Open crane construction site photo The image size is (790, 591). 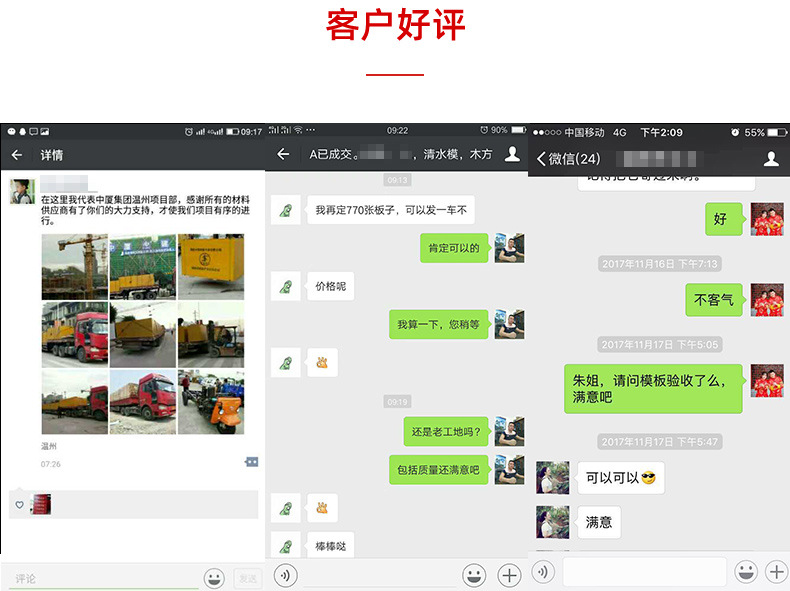click(x=75, y=267)
